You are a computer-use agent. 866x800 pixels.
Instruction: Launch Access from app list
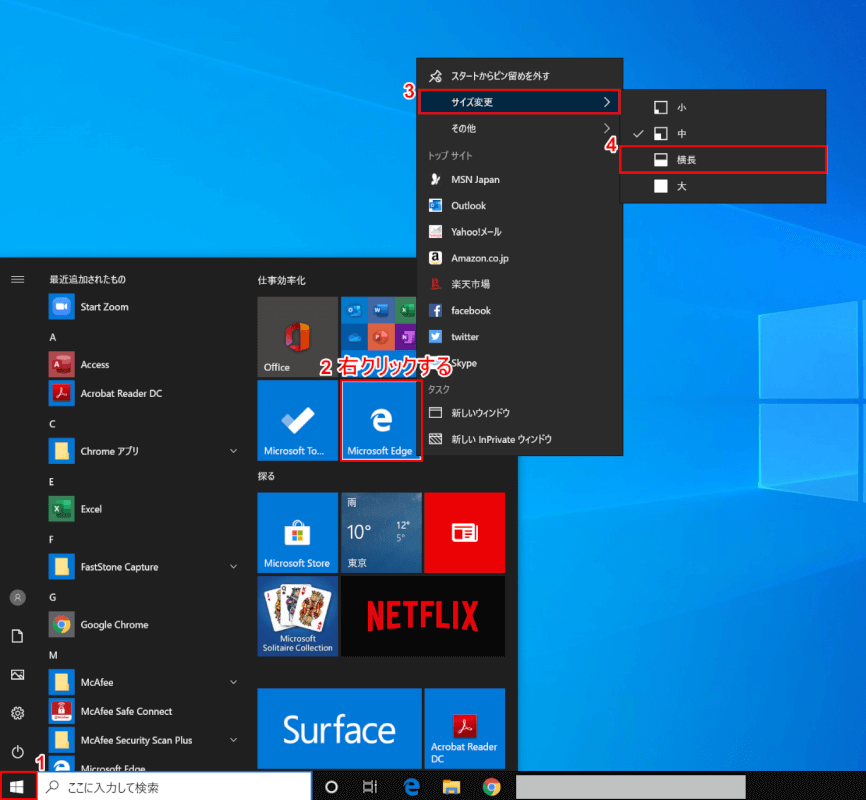coord(144,365)
